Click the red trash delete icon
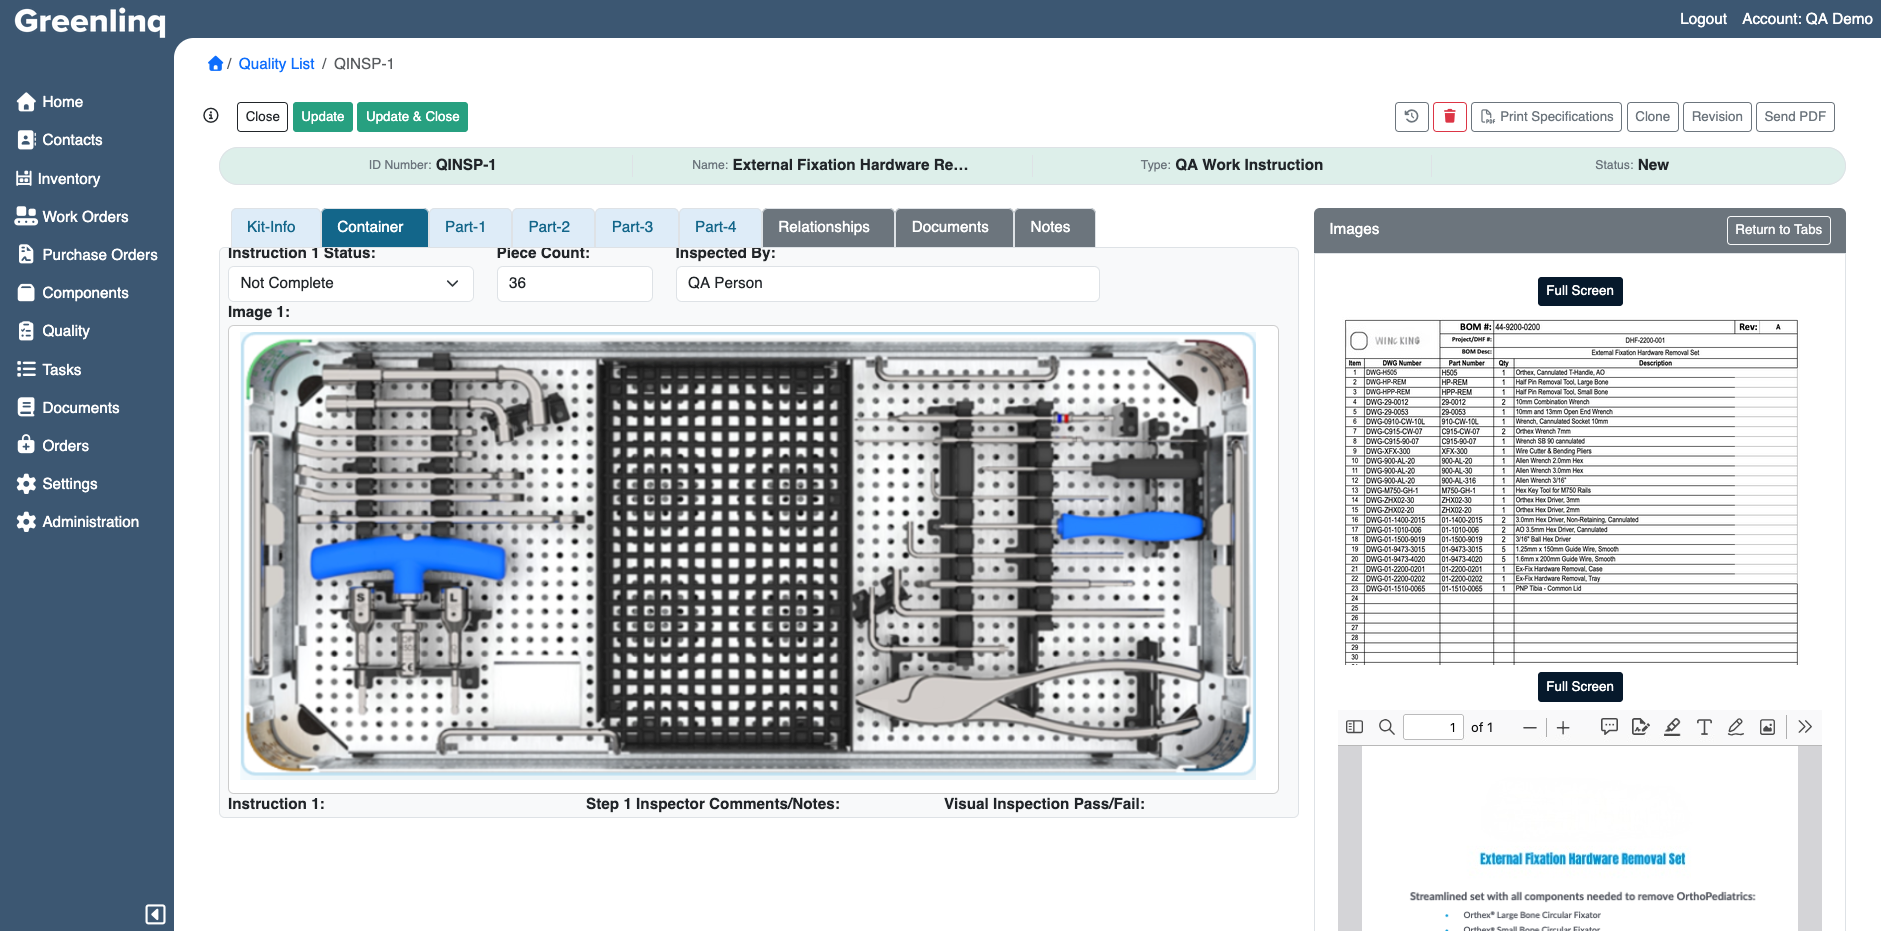 click(x=1449, y=116)
